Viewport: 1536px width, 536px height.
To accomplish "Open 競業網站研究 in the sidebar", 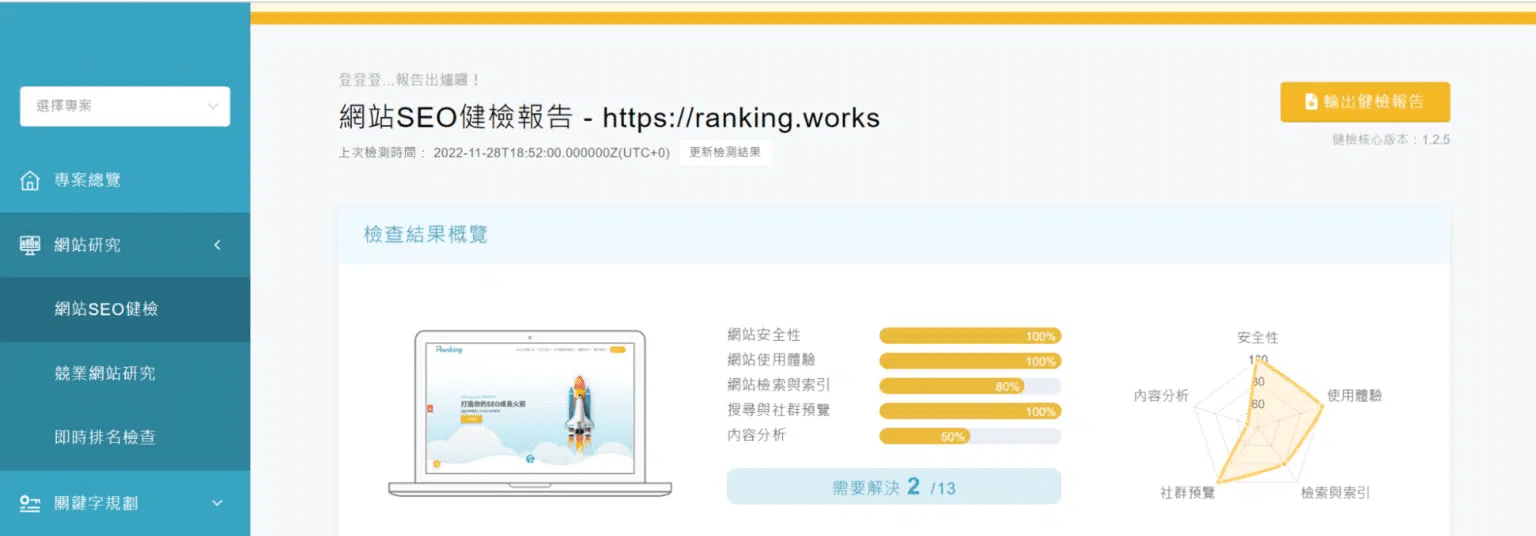I will (105, 373).
